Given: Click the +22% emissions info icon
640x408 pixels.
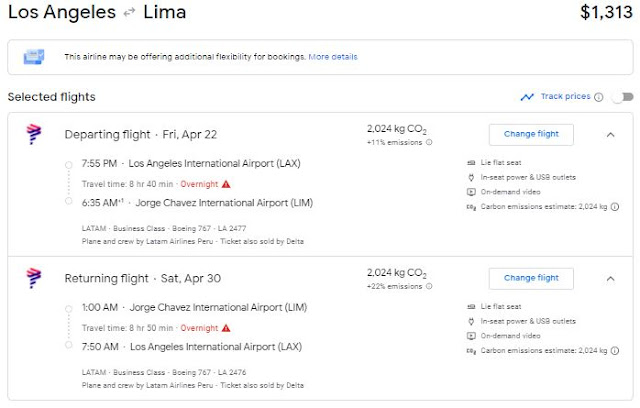Looking at the screenshot, I should point(430,286).
